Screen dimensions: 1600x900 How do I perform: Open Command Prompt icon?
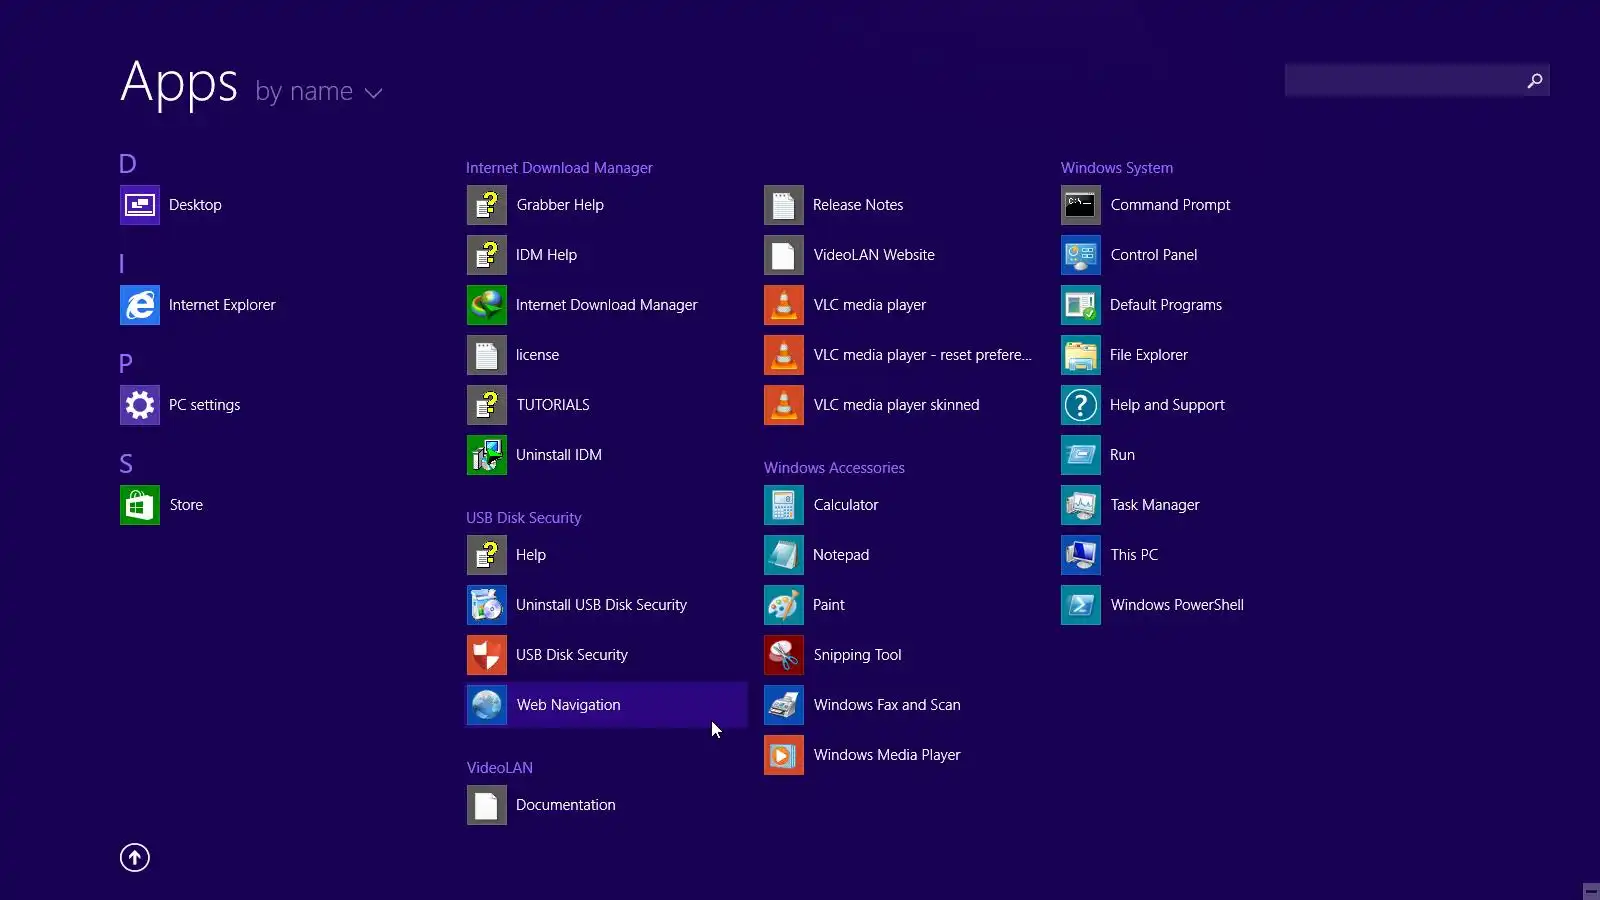pos(1081,205)
